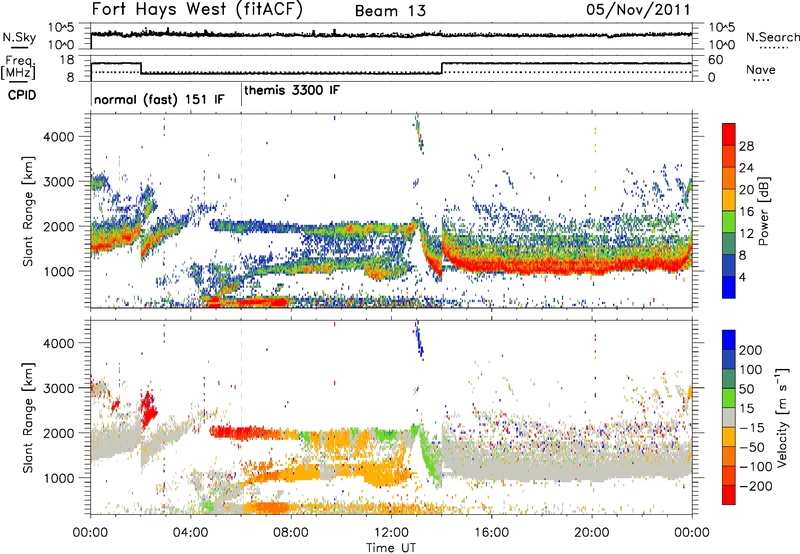Click the '4000' tick of the power panel
This screenshot has width=800, height=554.
58,137
